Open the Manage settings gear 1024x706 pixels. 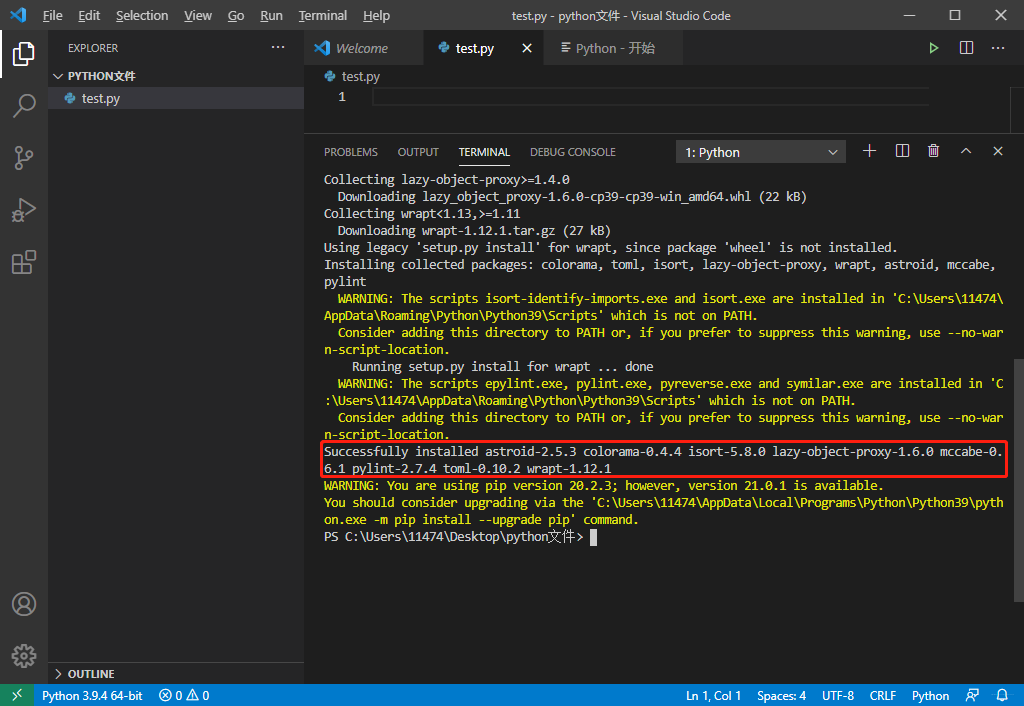tap(24, 656)
